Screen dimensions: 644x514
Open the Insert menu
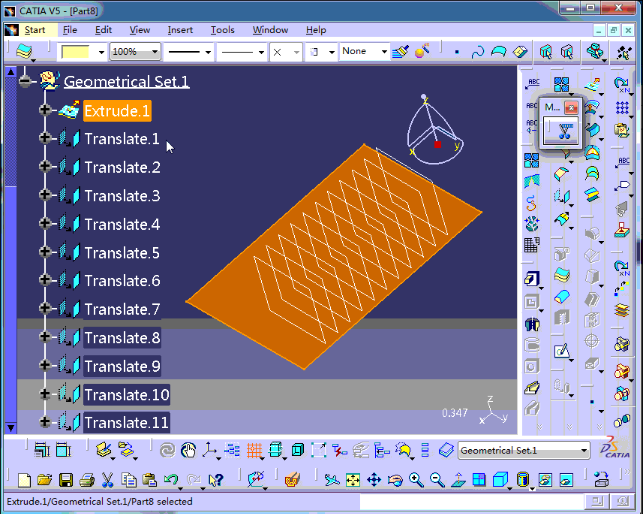180,30
